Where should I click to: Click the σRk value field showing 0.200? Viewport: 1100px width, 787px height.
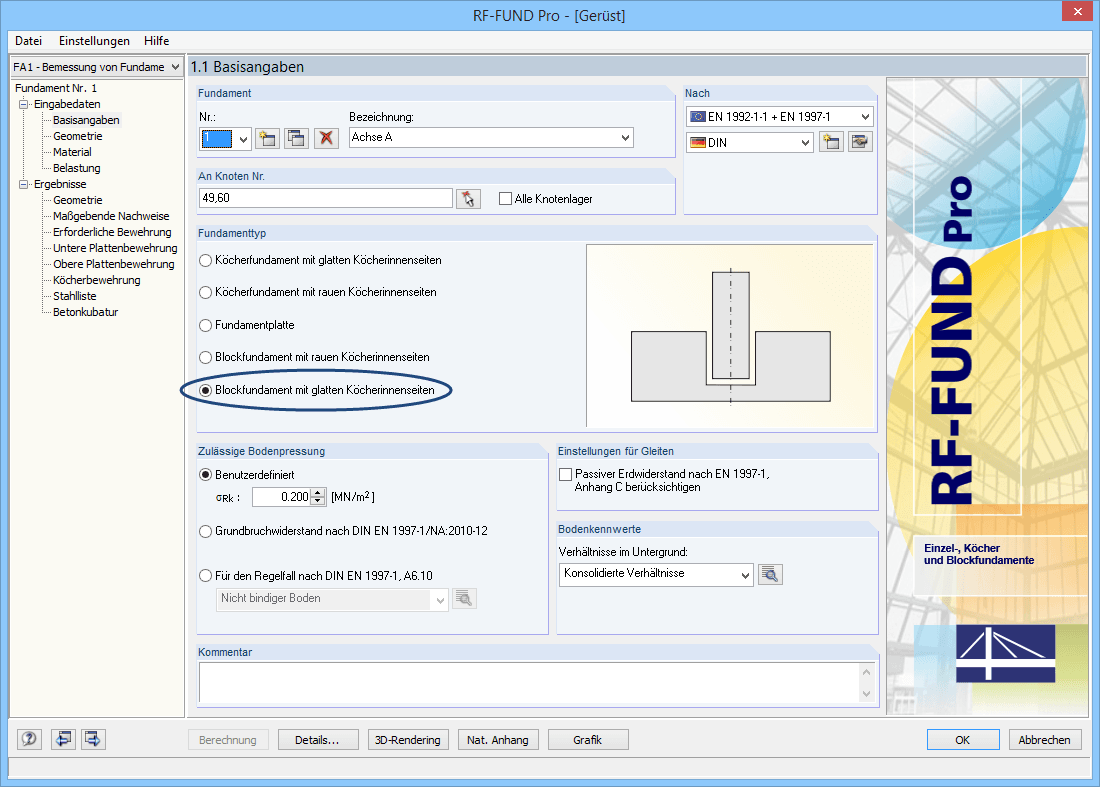tap(281, 497)
